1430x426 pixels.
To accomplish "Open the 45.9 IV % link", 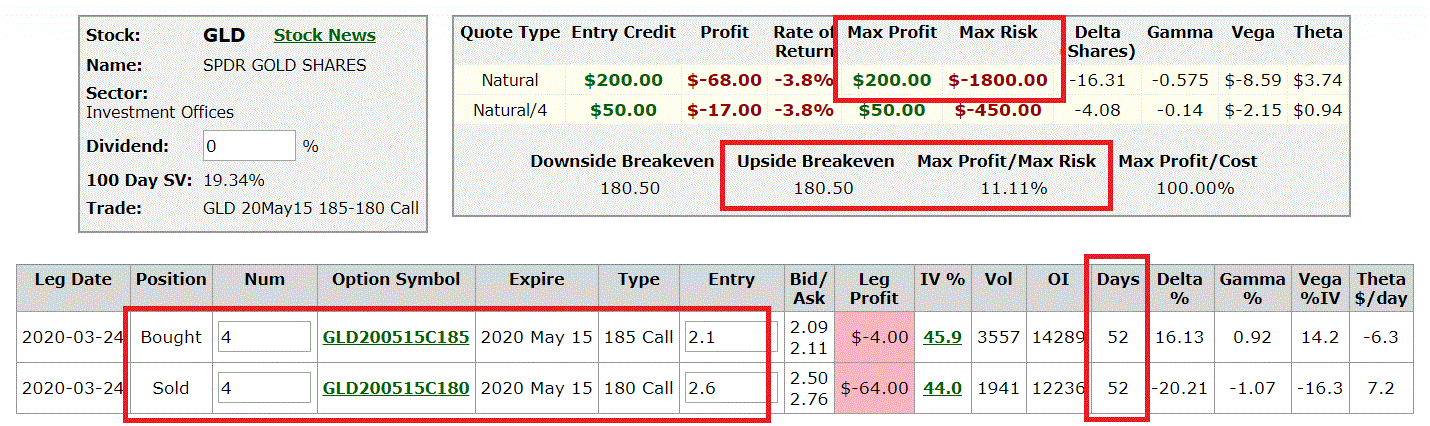I will point(944,337).
